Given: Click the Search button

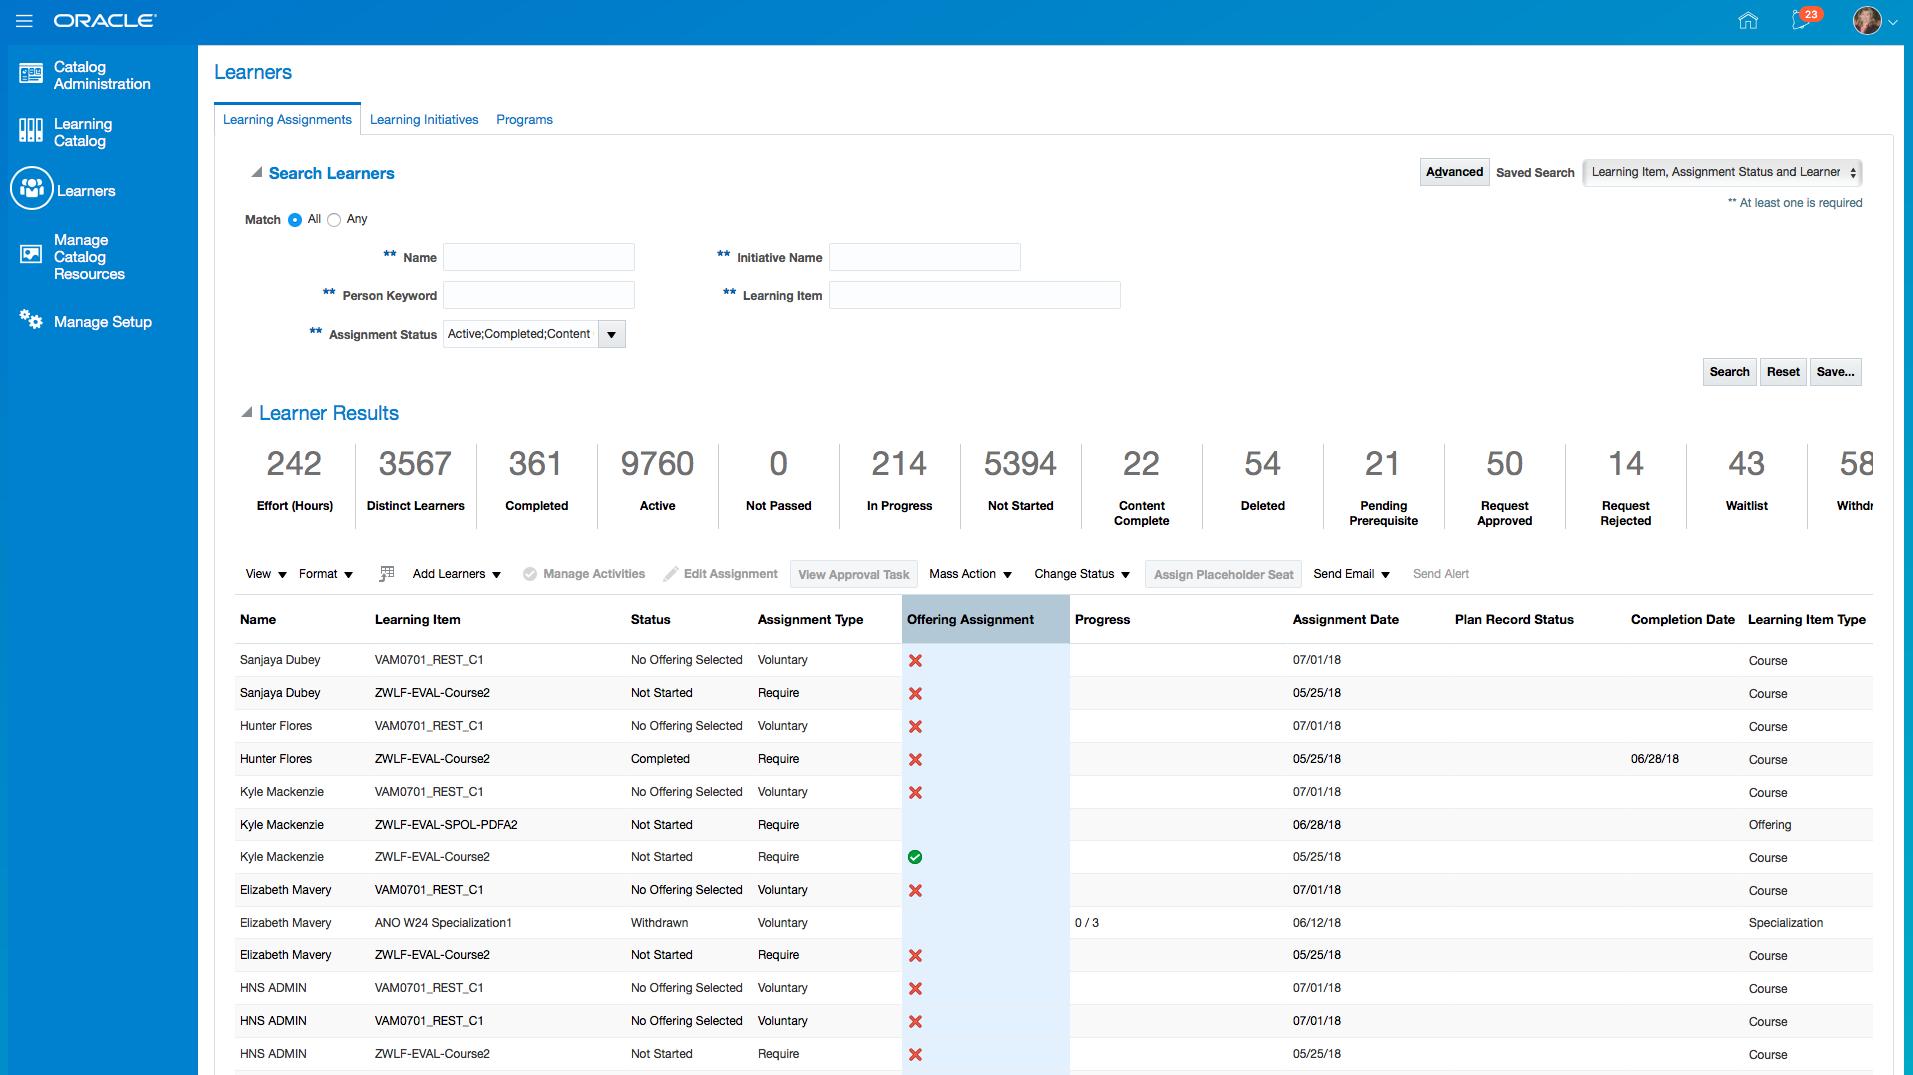Looking at the screenshot, I should 1728,372.
